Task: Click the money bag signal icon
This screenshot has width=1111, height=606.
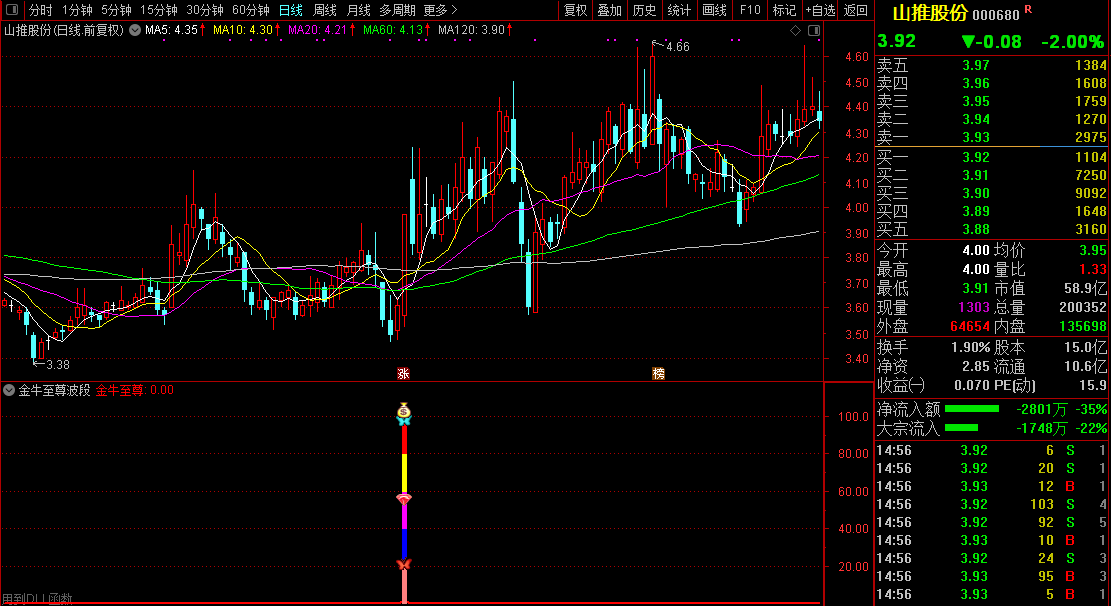Action: coord(404,409)
